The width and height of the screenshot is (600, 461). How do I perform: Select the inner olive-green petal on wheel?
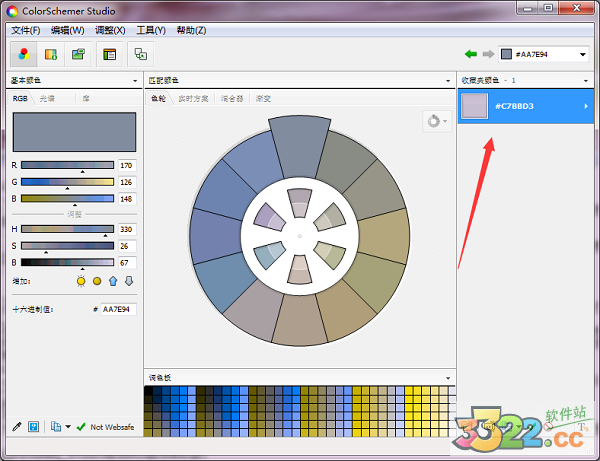click(329, 255)
